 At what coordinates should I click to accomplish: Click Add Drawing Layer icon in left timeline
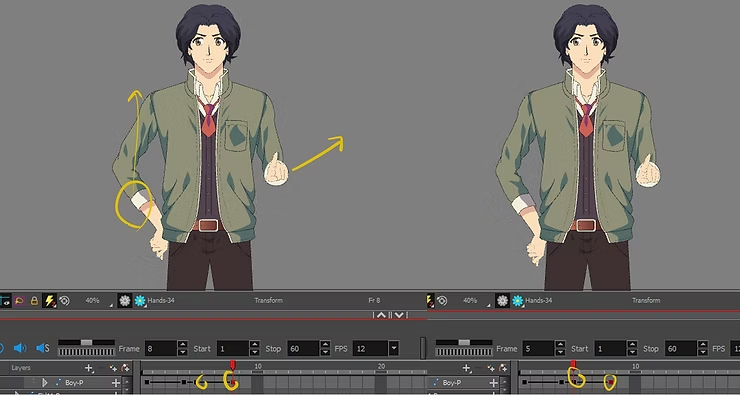tap(113, 368)
